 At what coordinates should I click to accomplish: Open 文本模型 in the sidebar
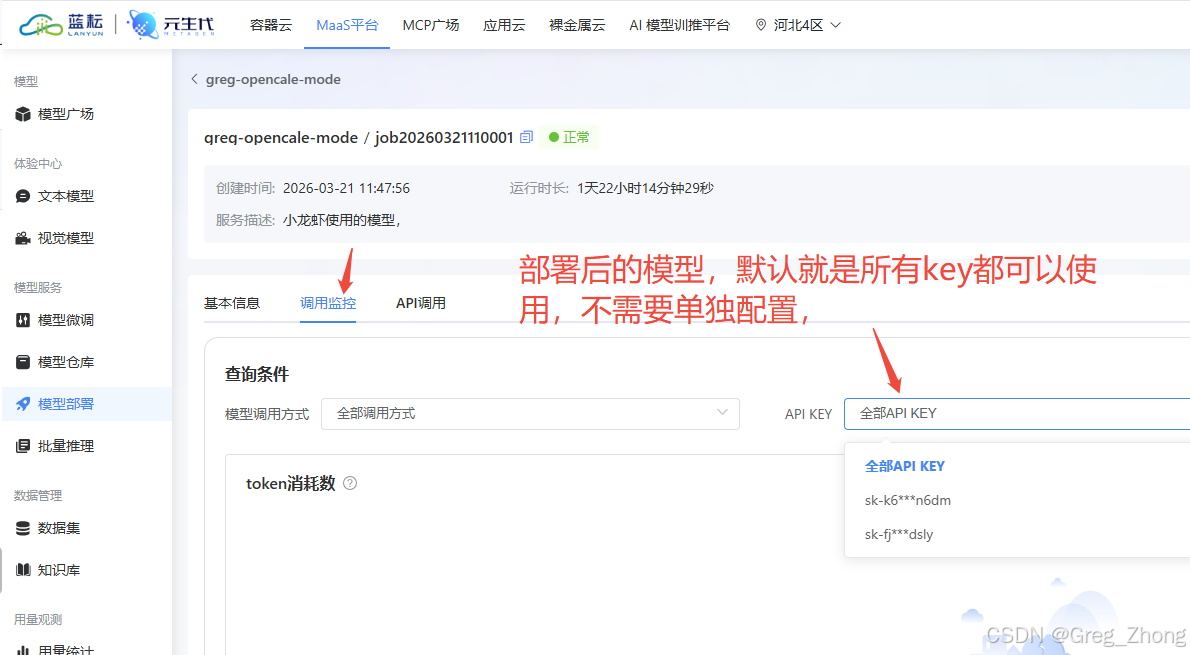click(66, 196)
